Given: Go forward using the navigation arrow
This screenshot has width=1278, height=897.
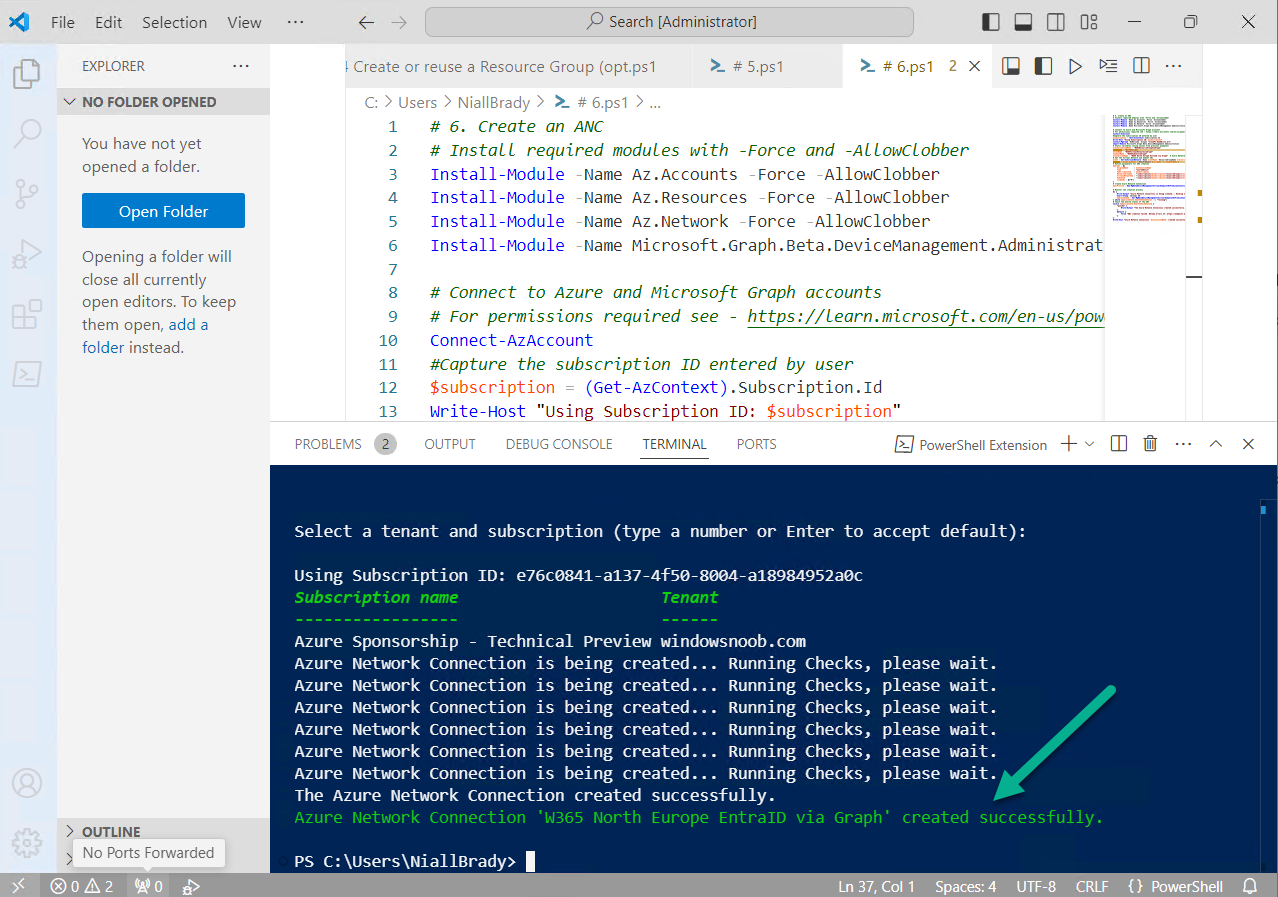Looking at the screenshot, I should 399,22.
